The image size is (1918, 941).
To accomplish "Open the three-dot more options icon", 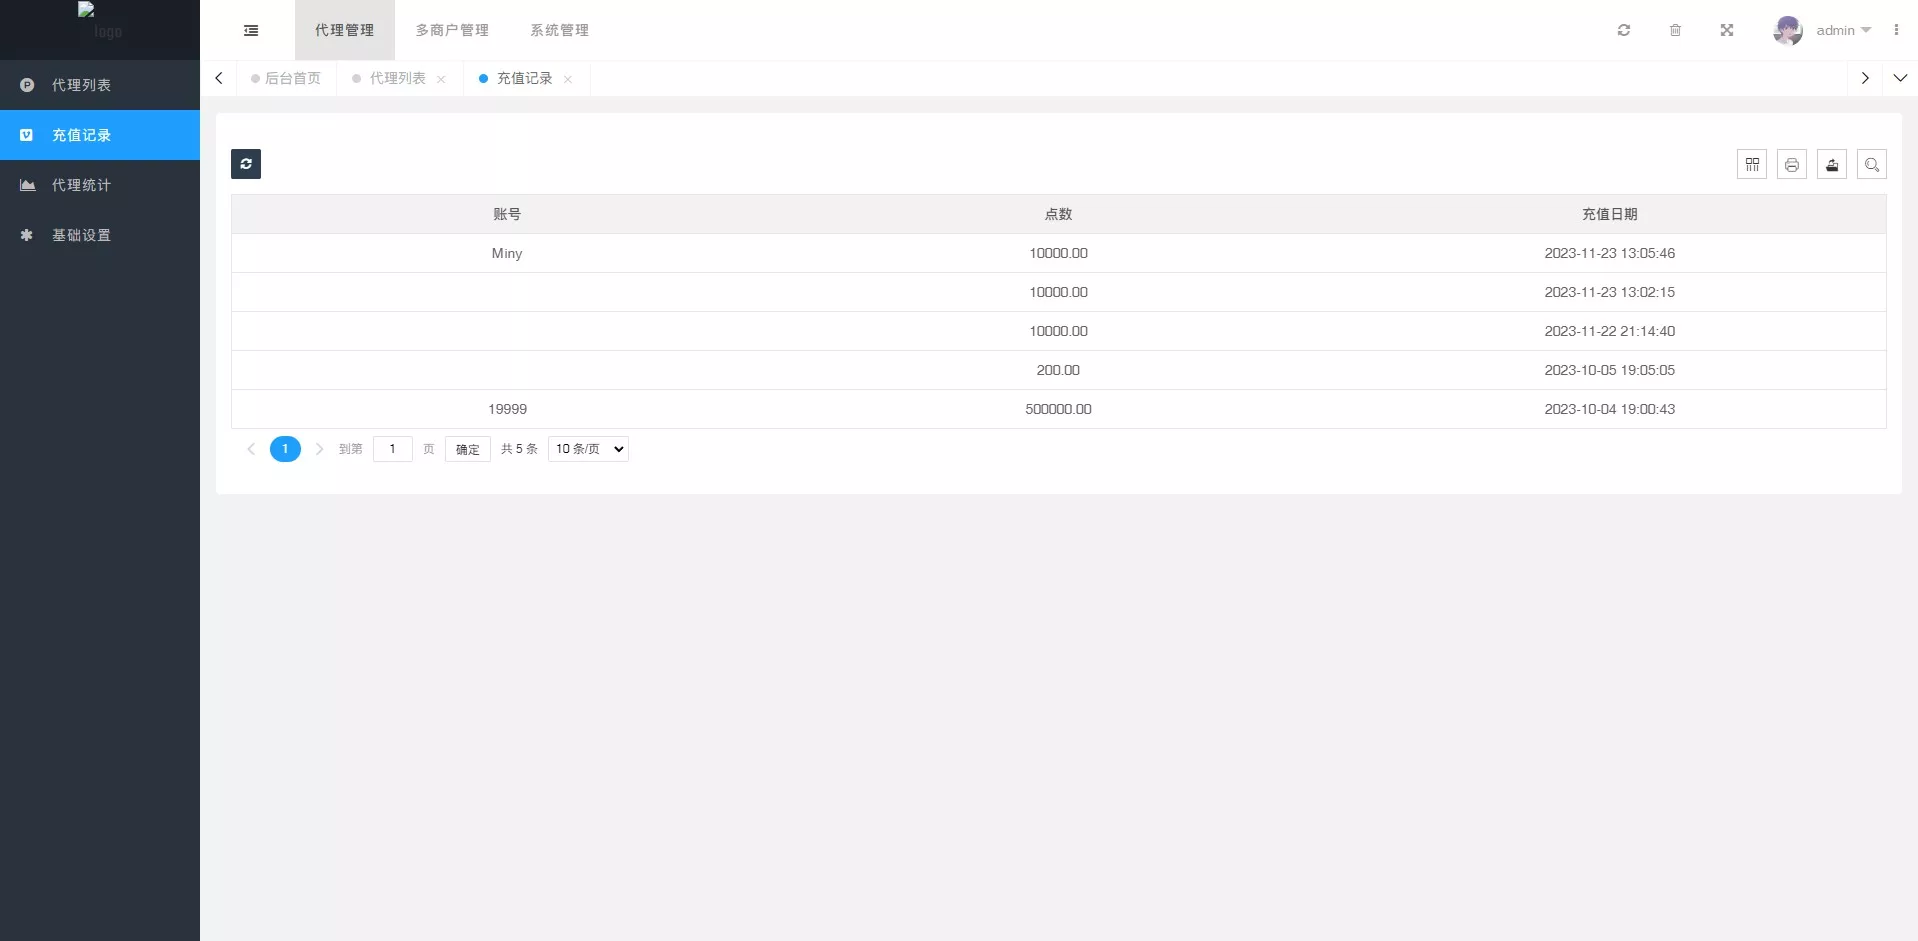I will point(1896,30).
